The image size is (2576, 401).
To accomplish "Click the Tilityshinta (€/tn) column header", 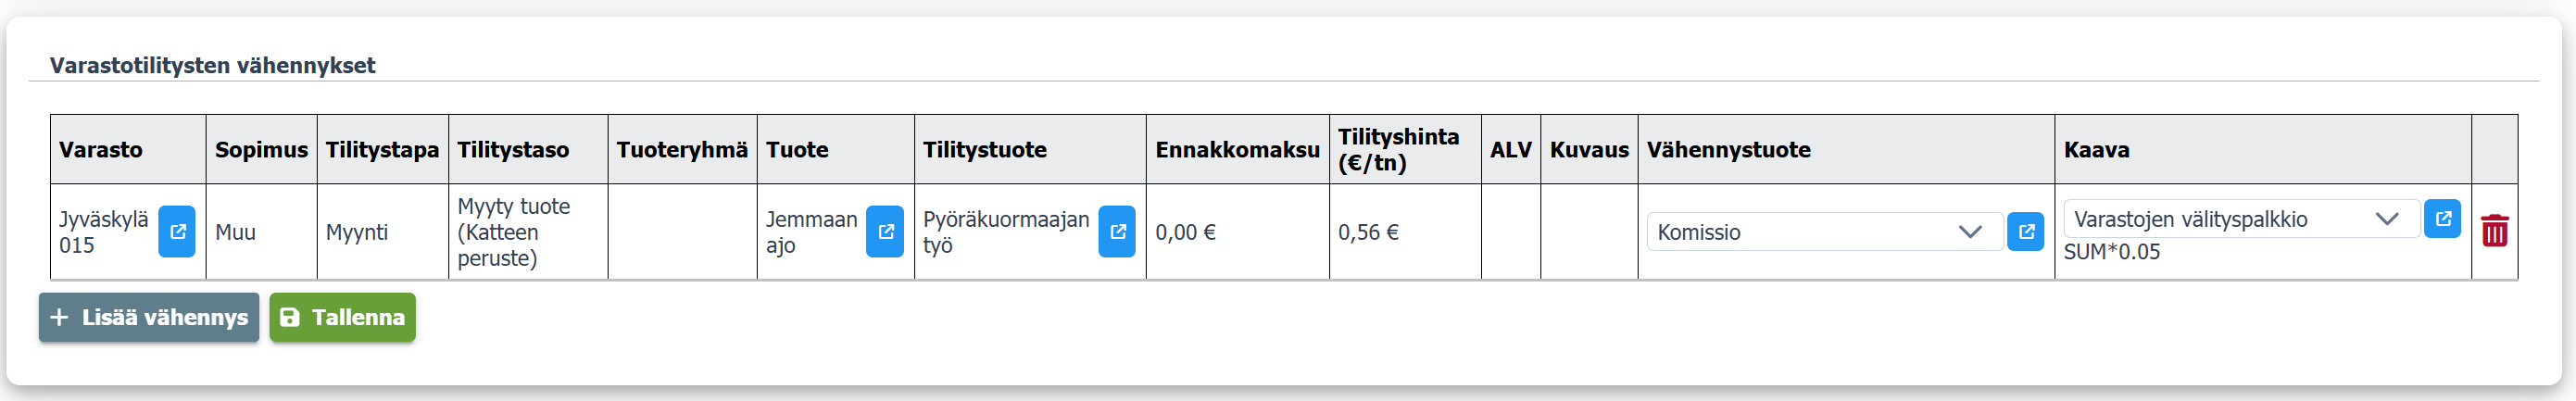I will (x=1398, y=150).
